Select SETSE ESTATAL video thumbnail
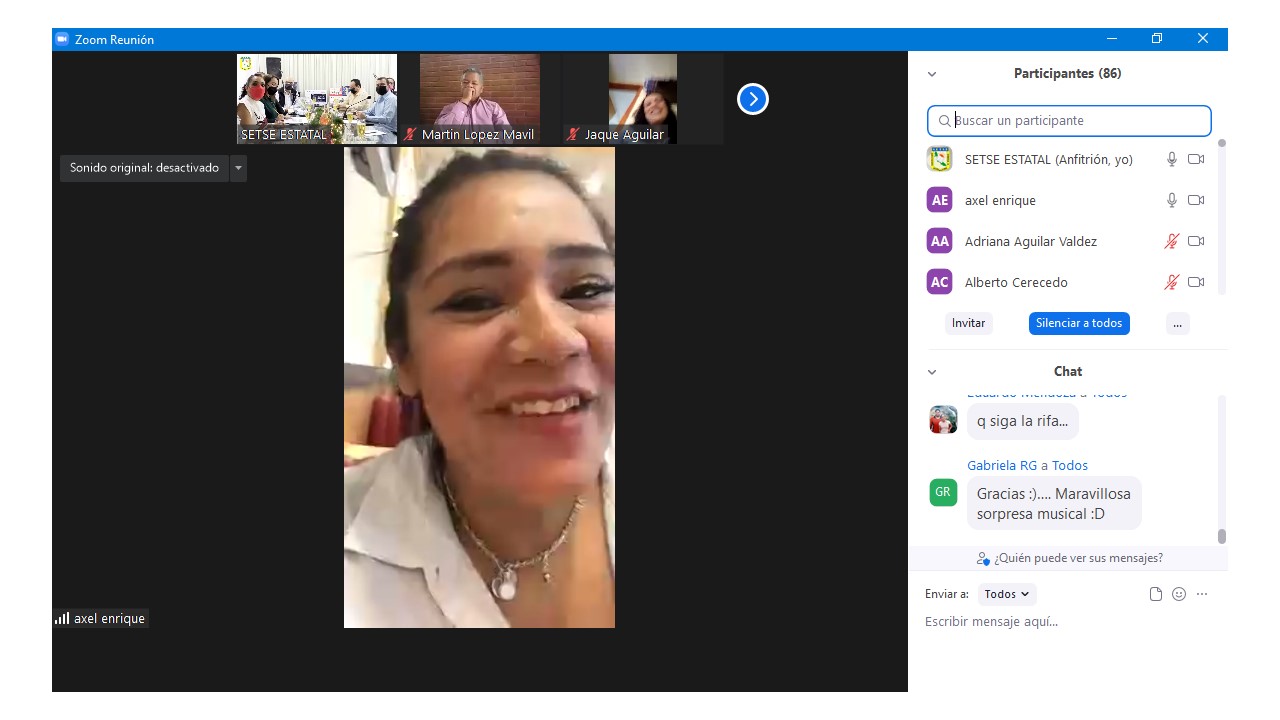 tap(317, 99)
